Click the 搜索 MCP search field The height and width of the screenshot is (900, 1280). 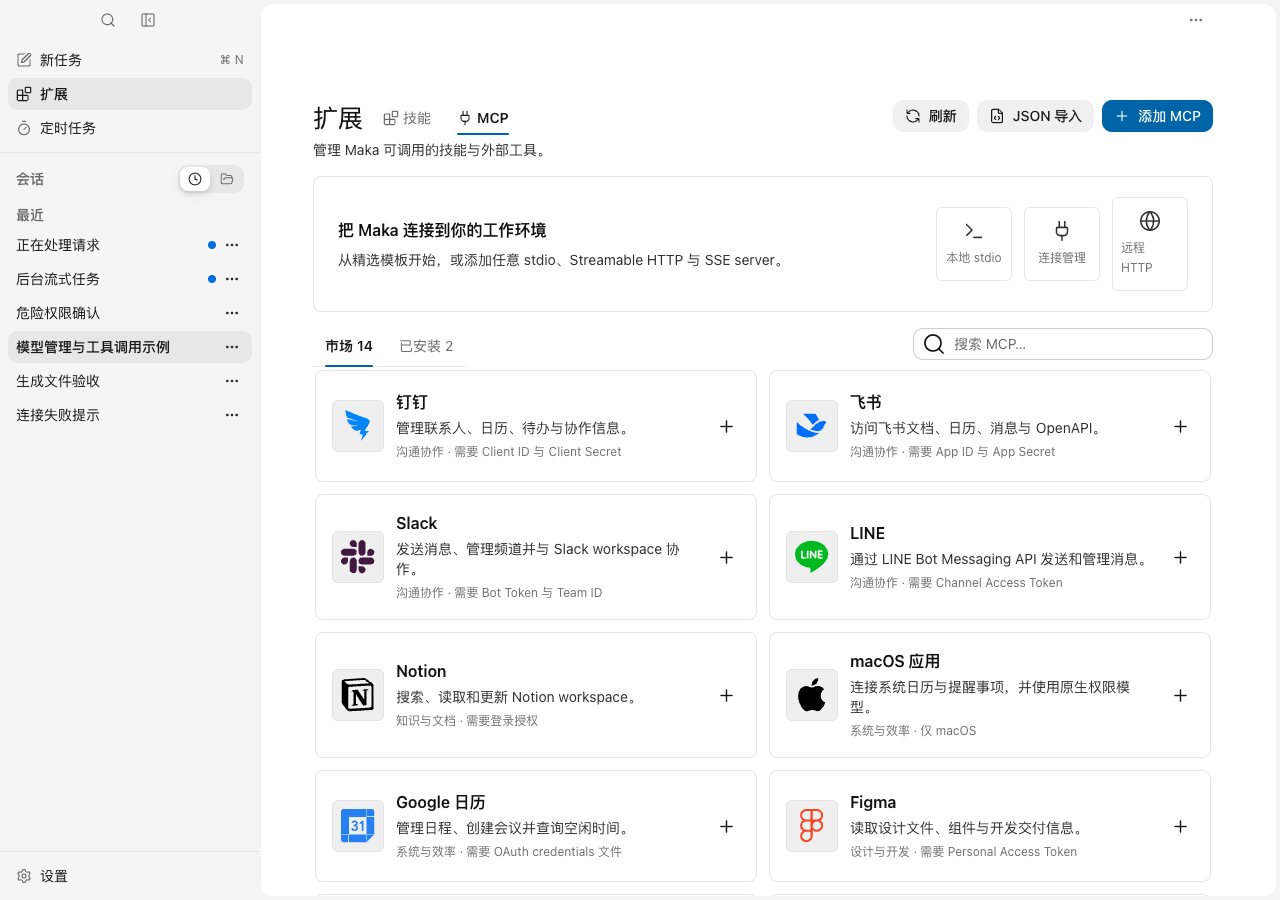(x=1063, y=344)
